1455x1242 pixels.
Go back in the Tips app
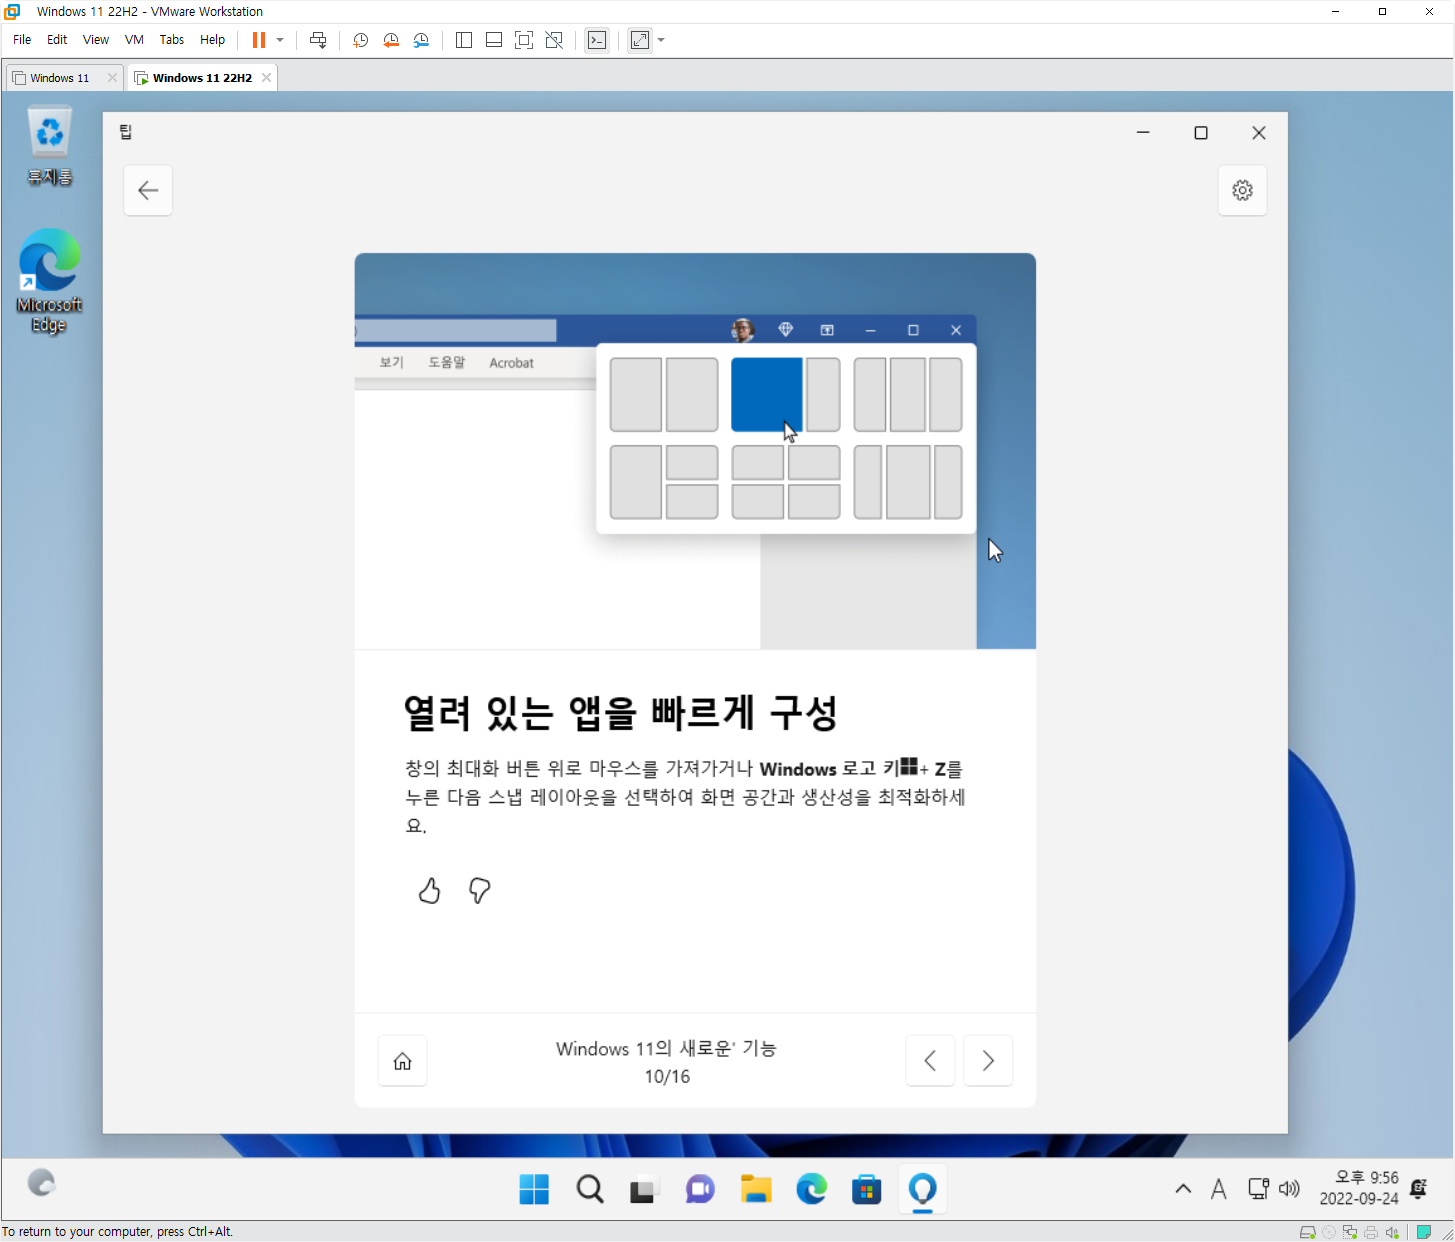click(x=148, y=190)
